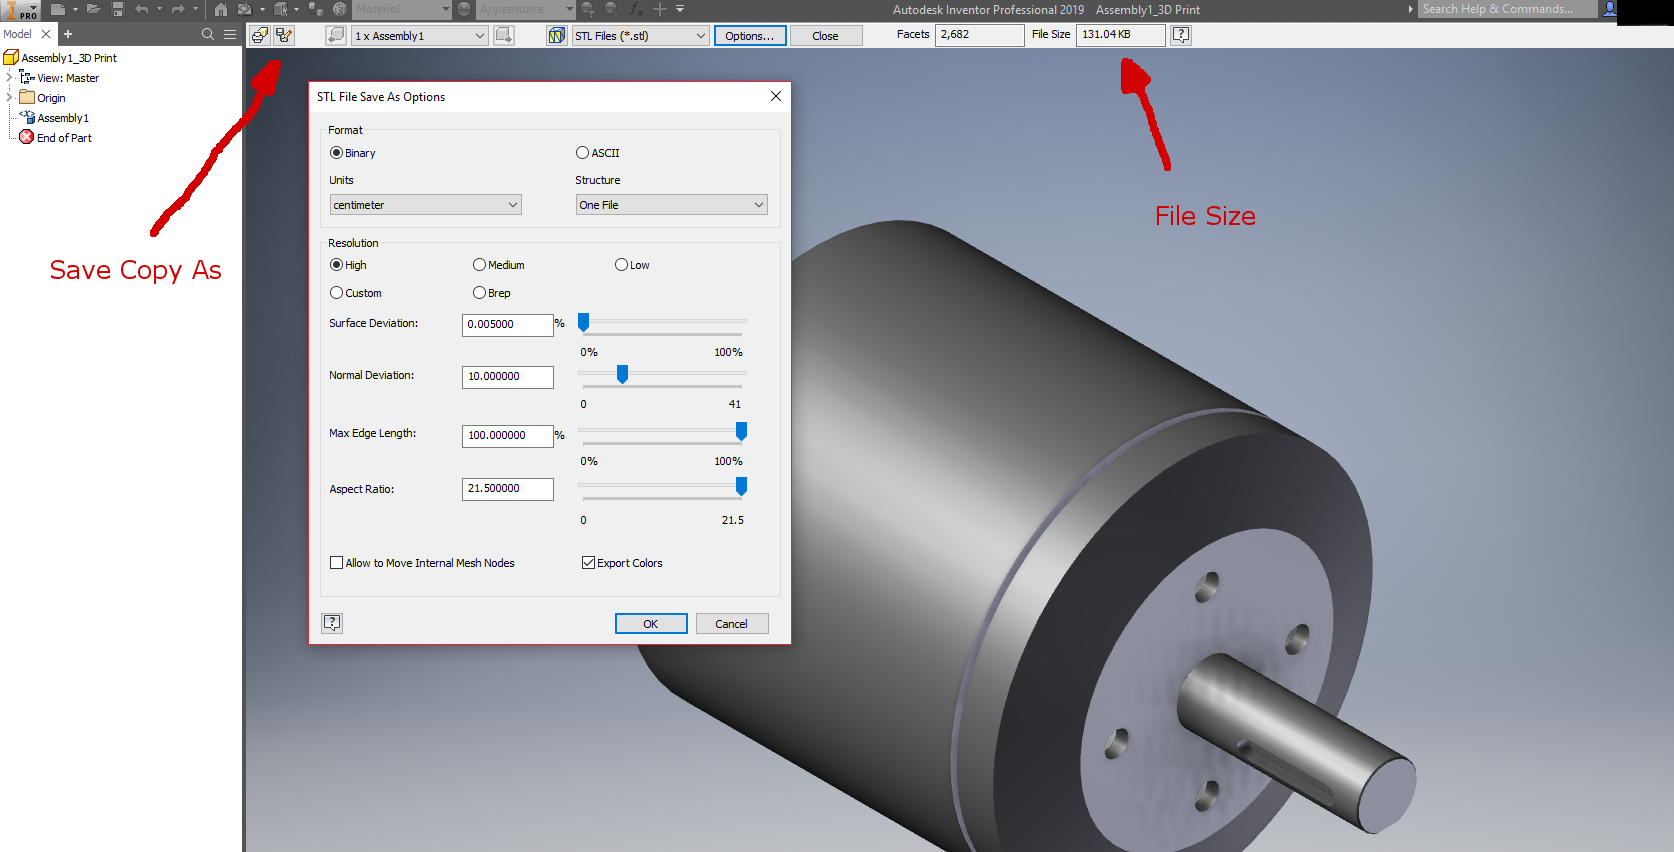Click the fx parameters icon
This screenshot has width=1674, height=852.
[637, 9]
